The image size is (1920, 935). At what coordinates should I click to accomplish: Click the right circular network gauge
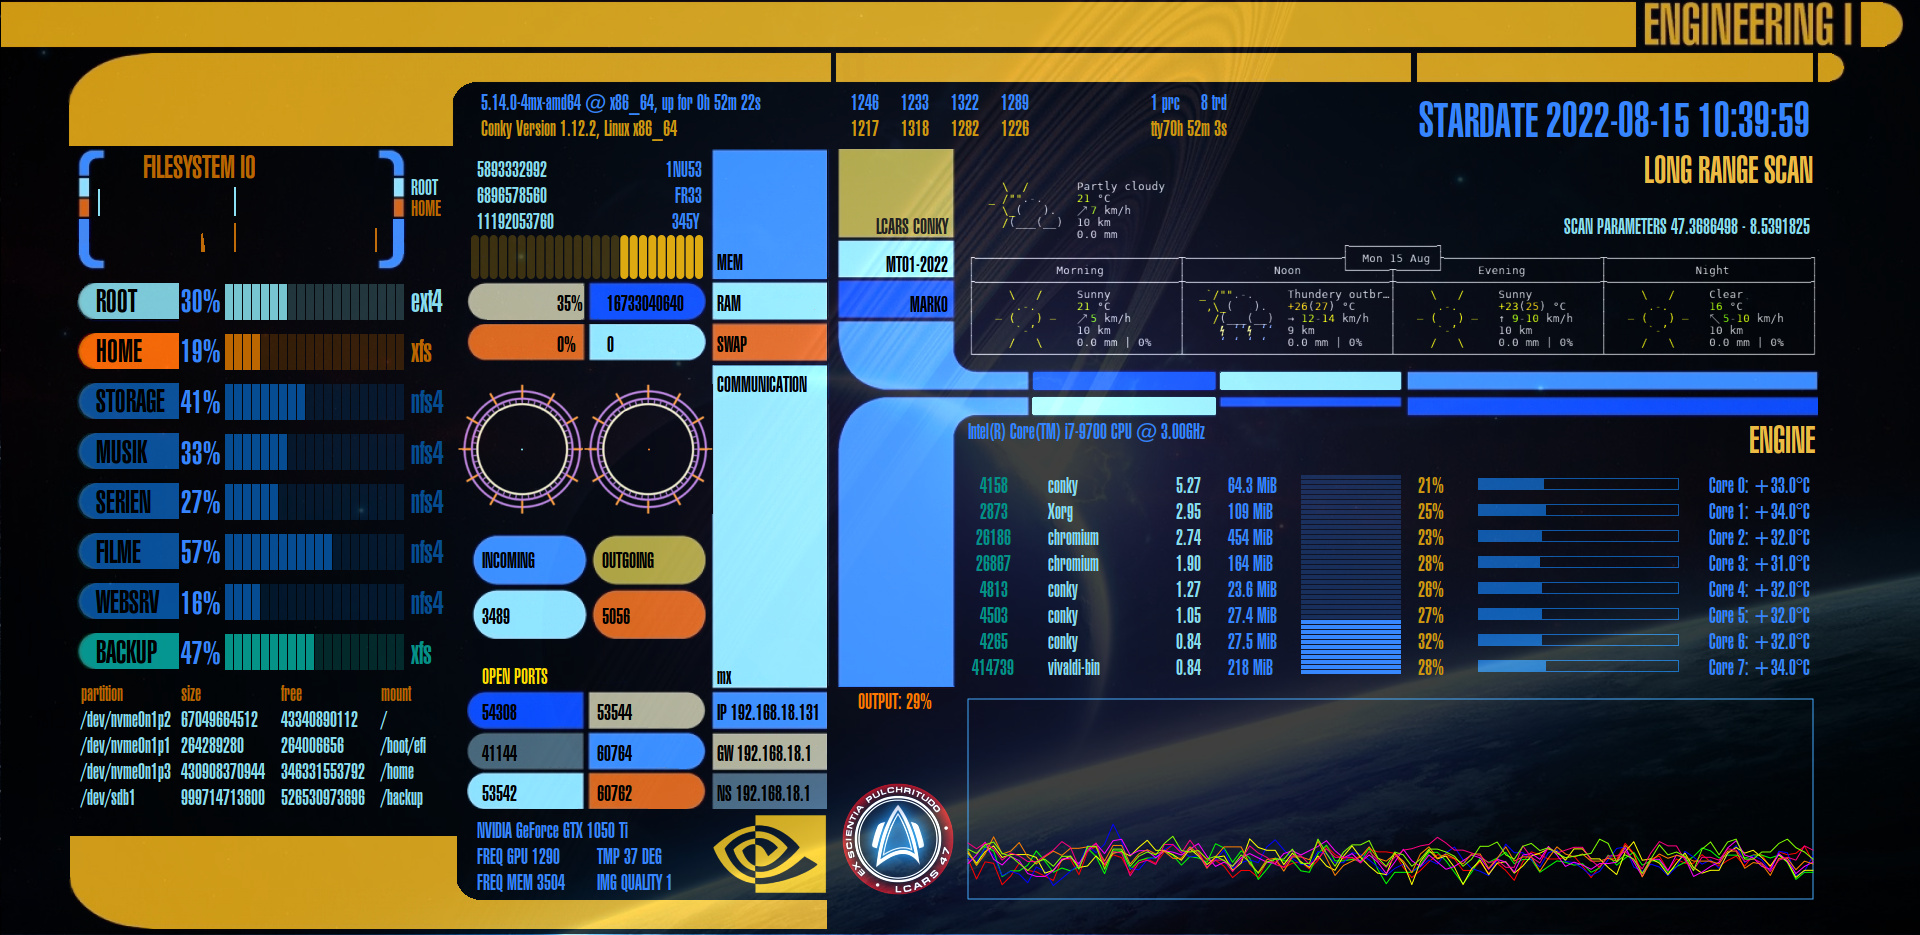pos(648,450)
